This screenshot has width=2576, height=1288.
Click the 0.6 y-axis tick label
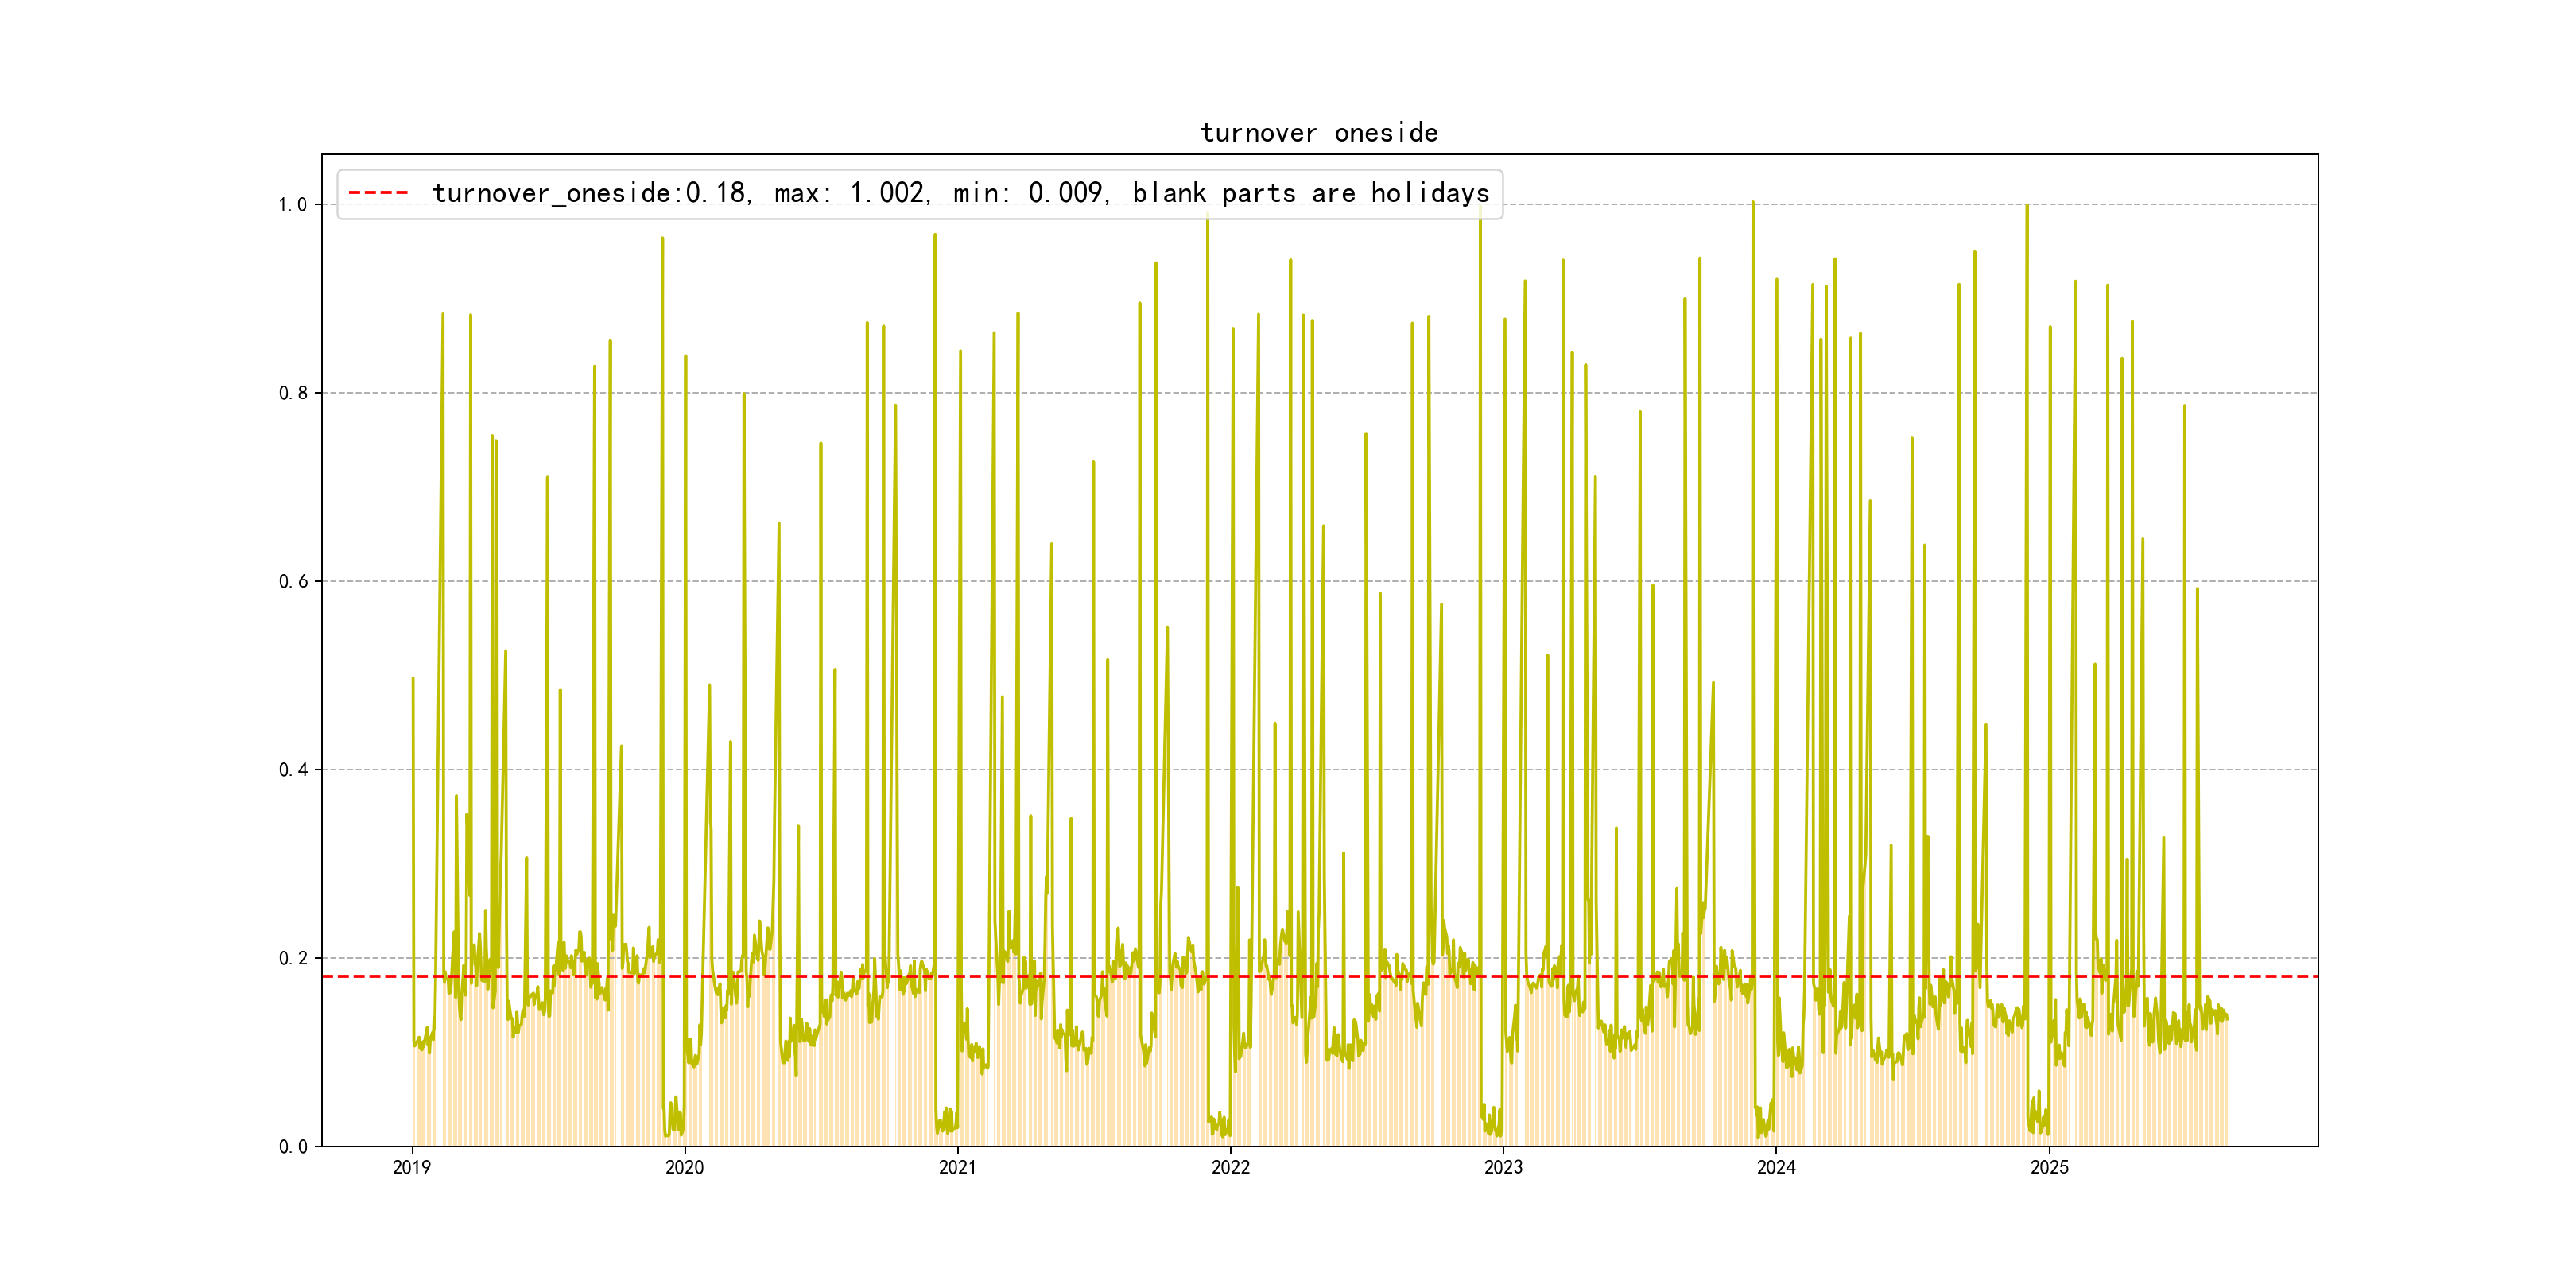(292, 582)
